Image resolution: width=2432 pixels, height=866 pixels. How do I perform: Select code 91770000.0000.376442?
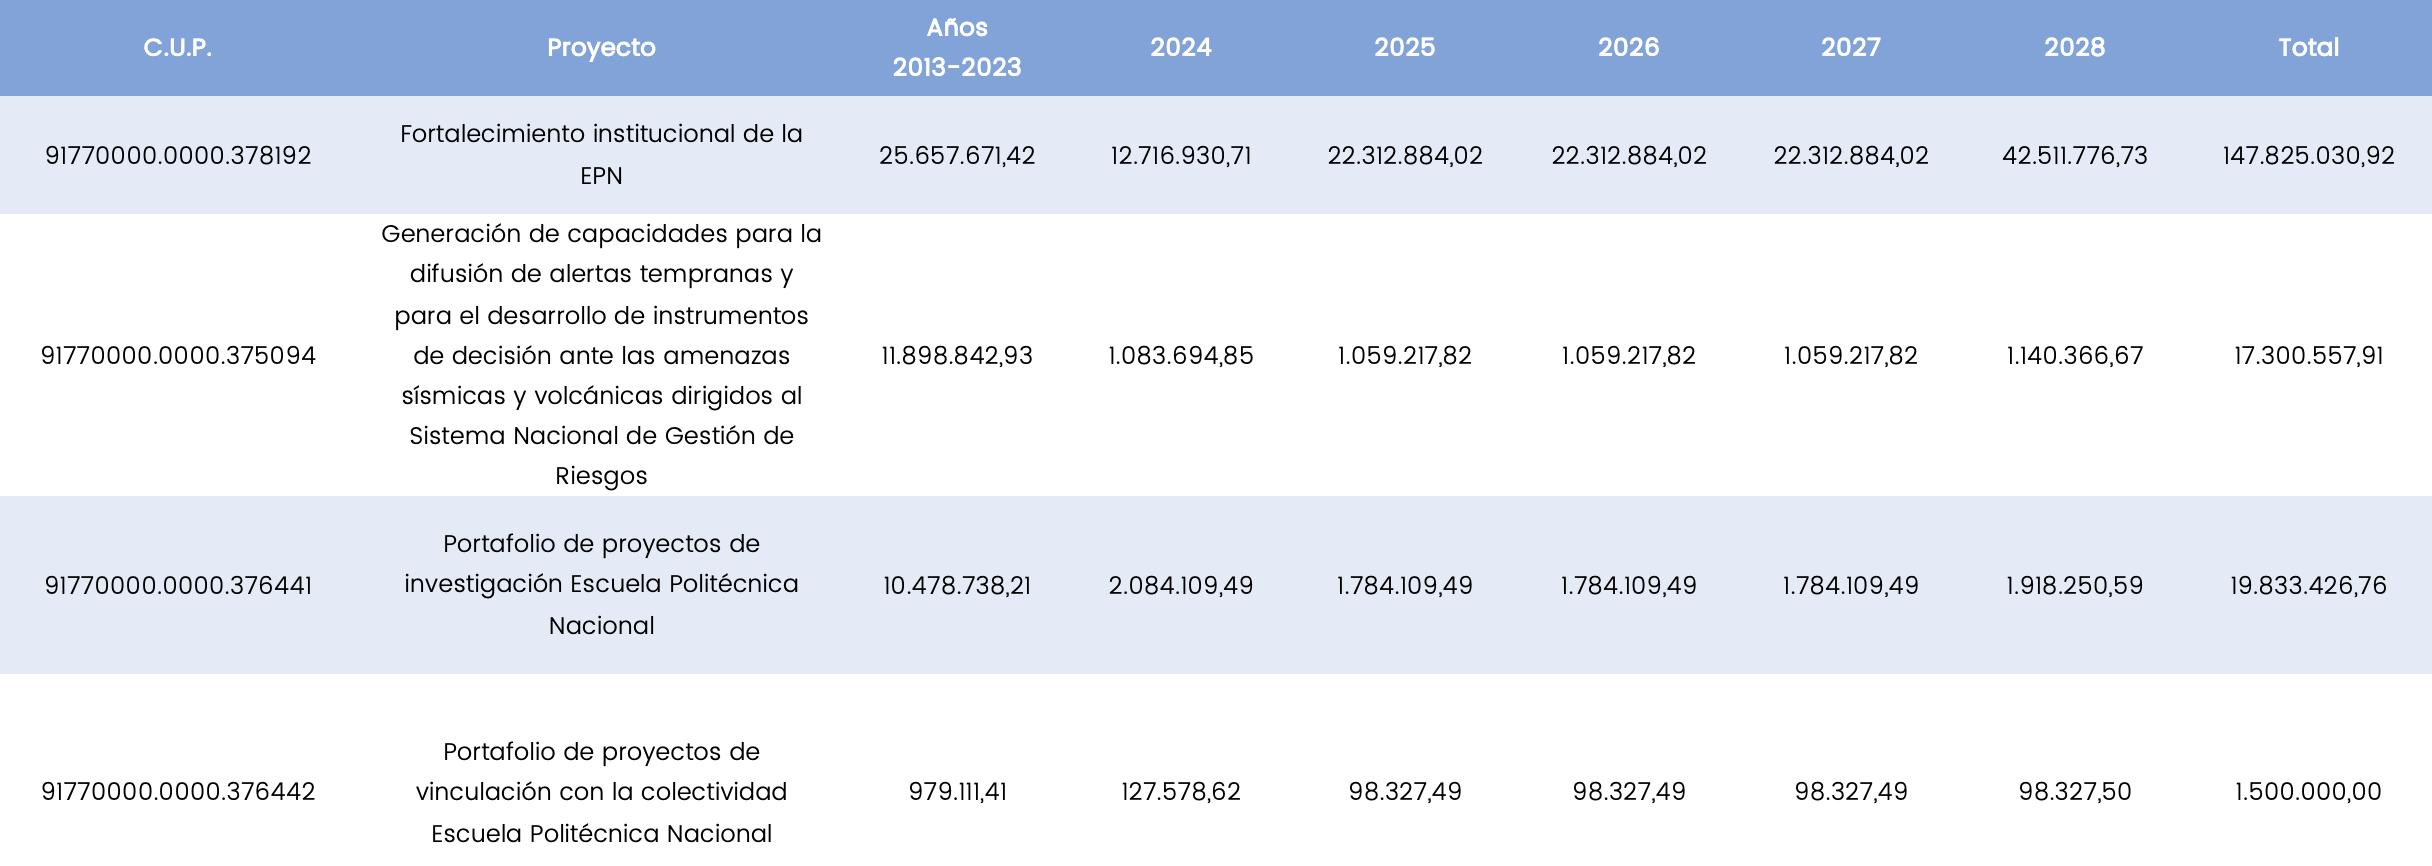point(178,792)
